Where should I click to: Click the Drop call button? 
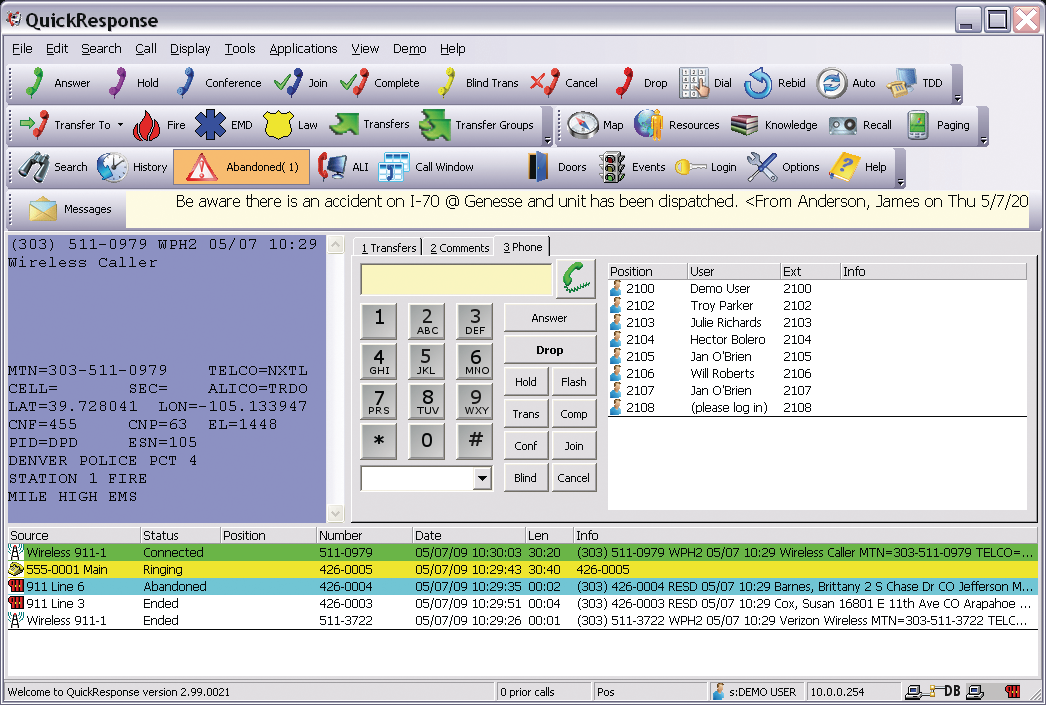550,349
